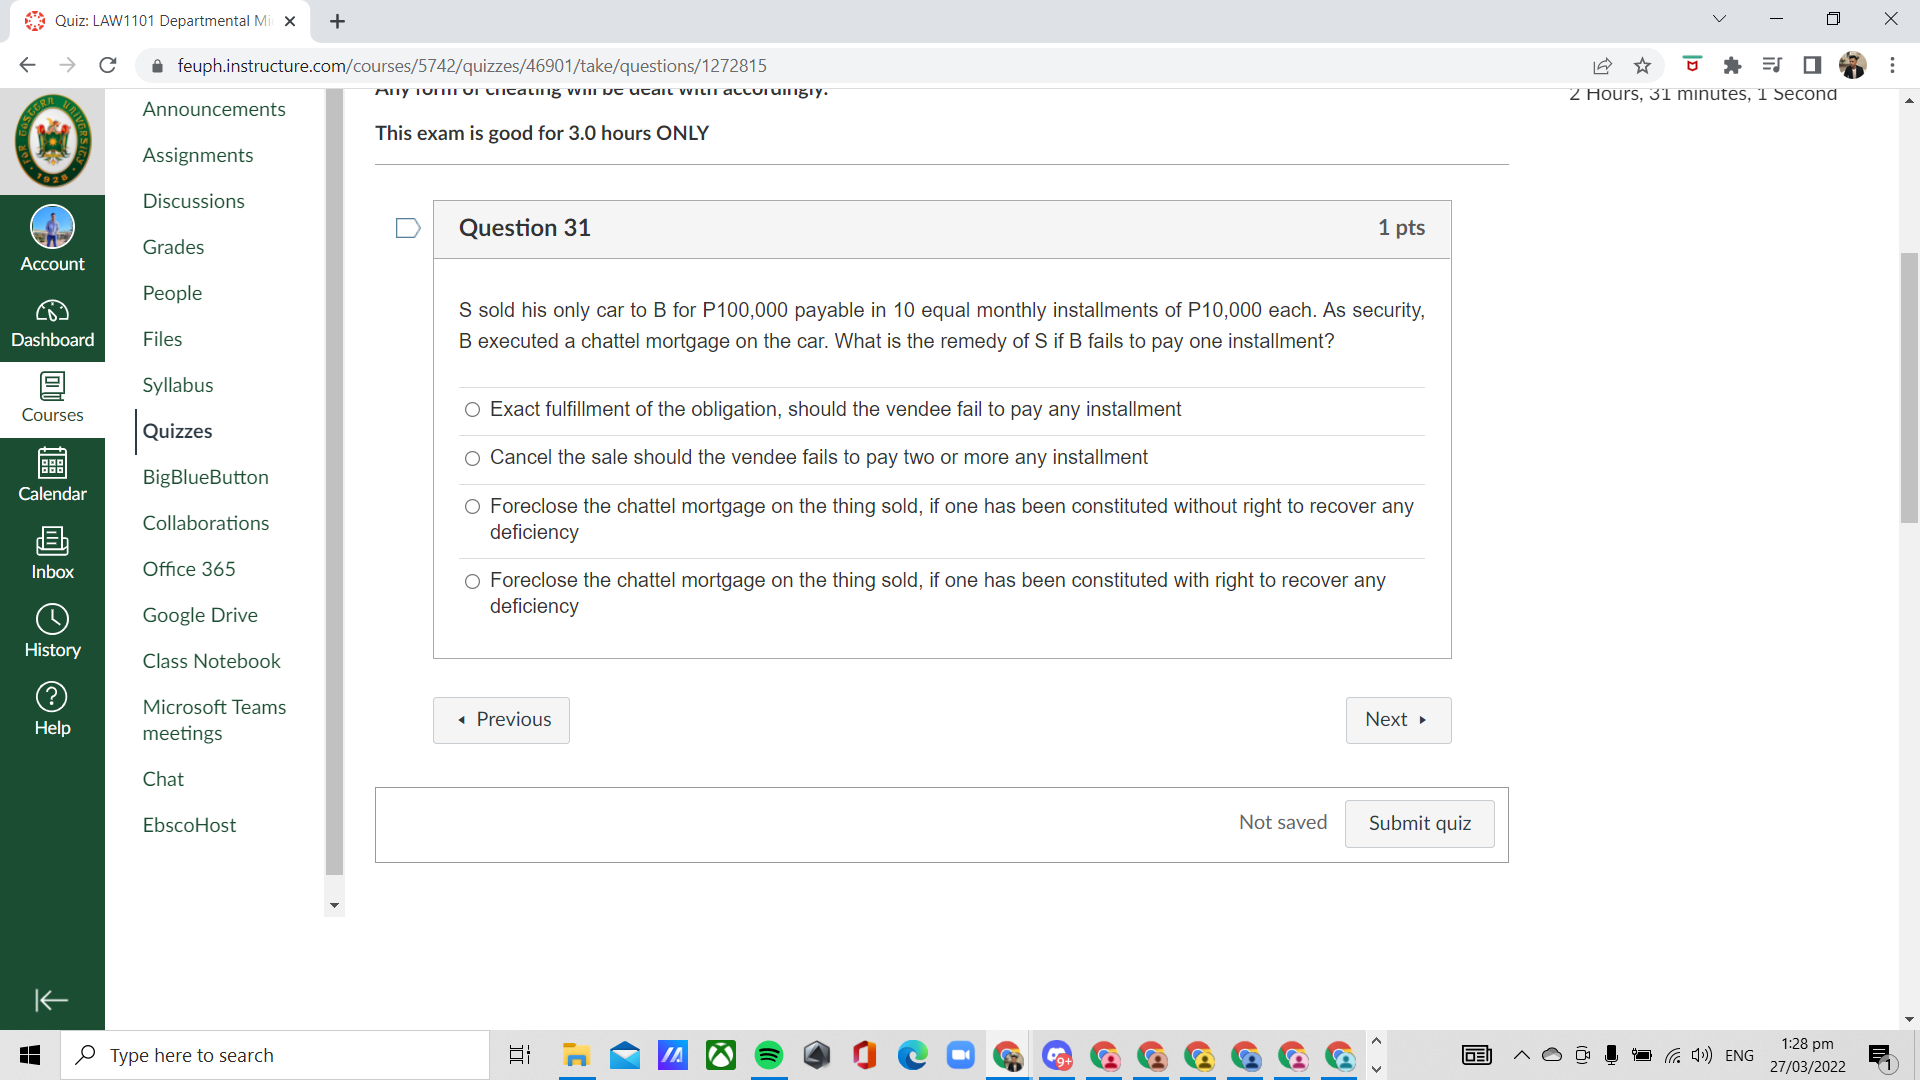Image resolution: width=1920 pixels, height=1080 pixels.
Task: Open the Spotify icon on the taskbar
Action: (x=768, y=1055)
